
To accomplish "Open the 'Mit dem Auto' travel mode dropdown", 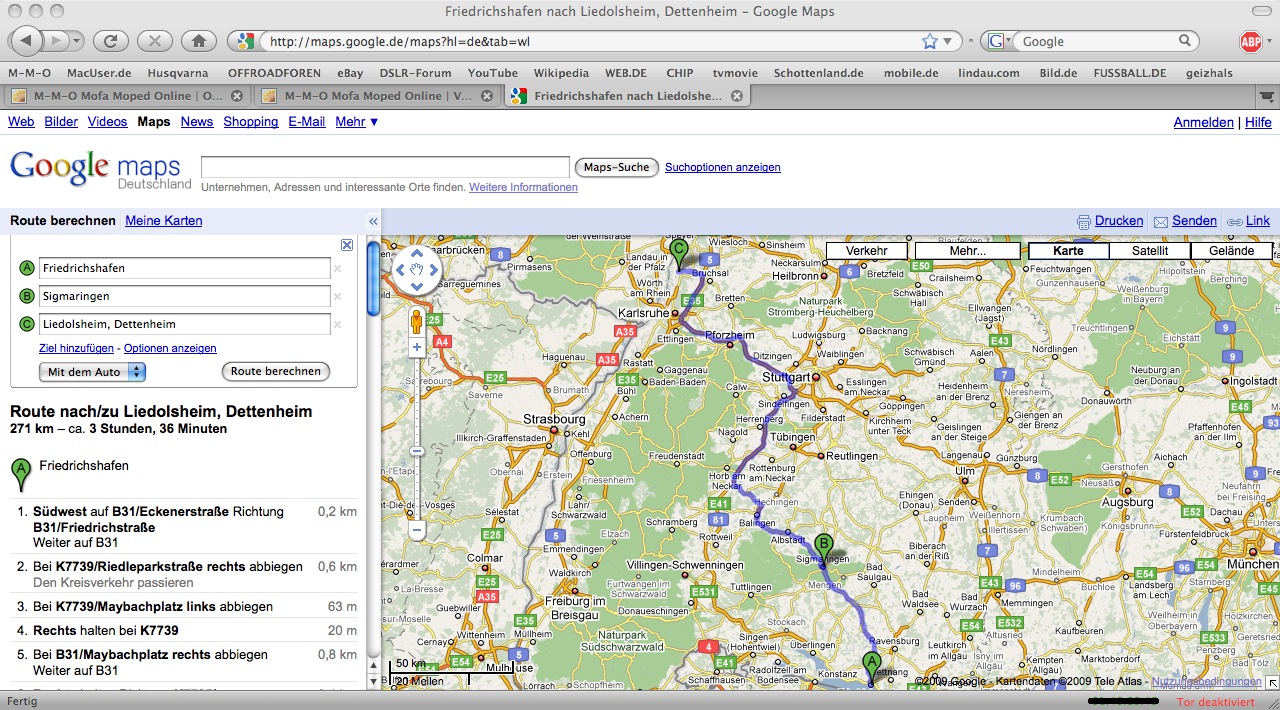I will point(92,372).
